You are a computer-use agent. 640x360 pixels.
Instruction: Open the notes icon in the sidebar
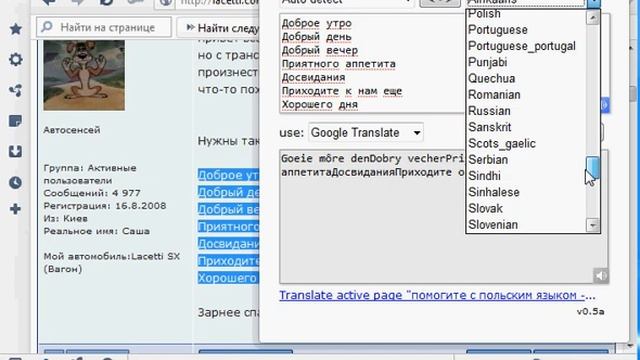[x=16, y=121]
